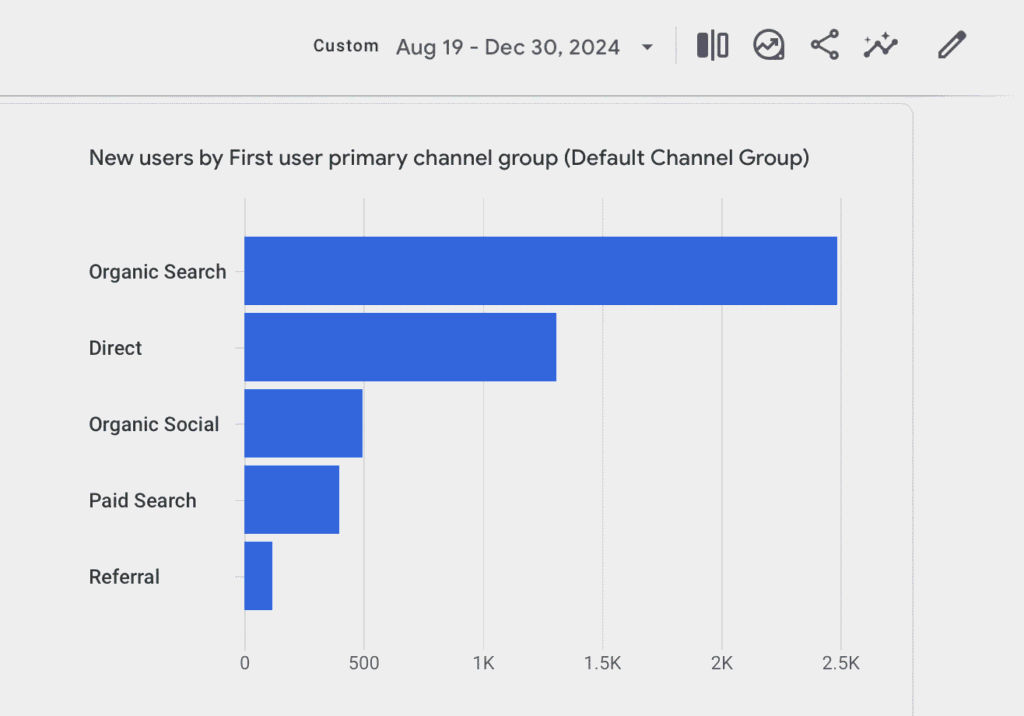Screen dimensions: 1024x716
Task: Click the 1.5K axis tick label
Action: coord(602,663)
